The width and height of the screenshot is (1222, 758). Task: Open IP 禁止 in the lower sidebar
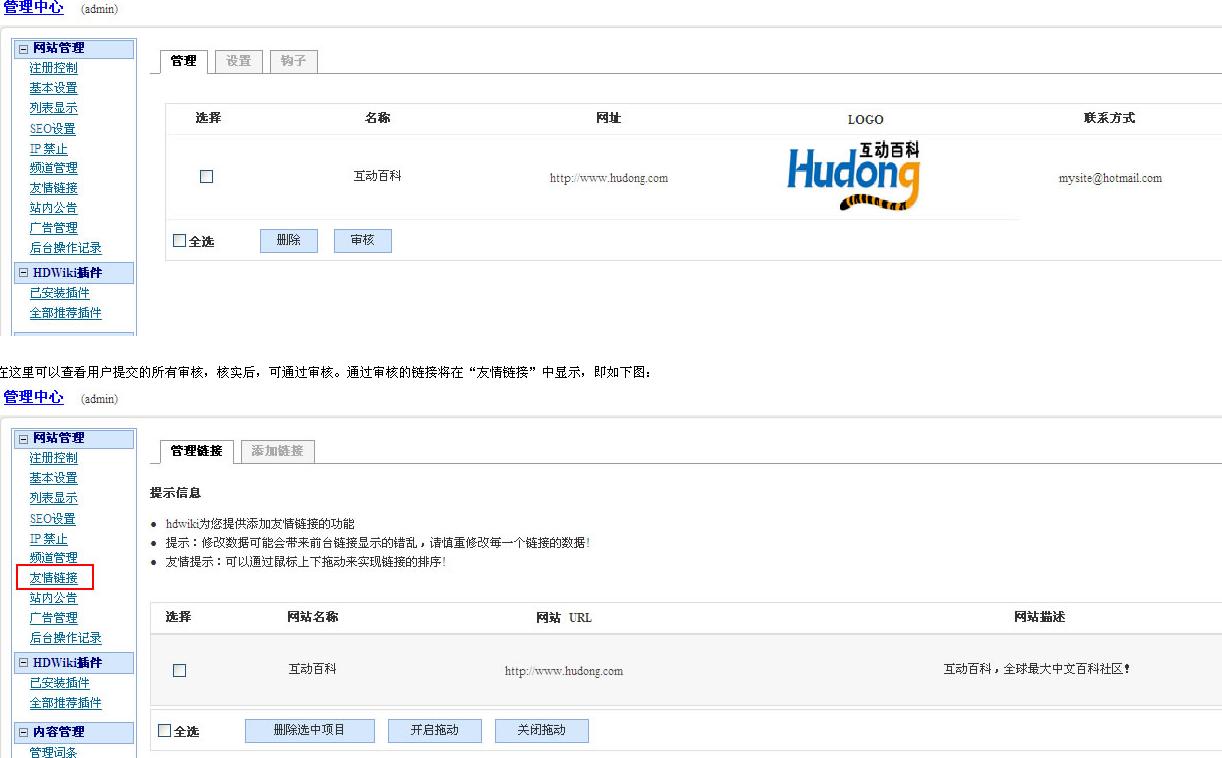48,539
